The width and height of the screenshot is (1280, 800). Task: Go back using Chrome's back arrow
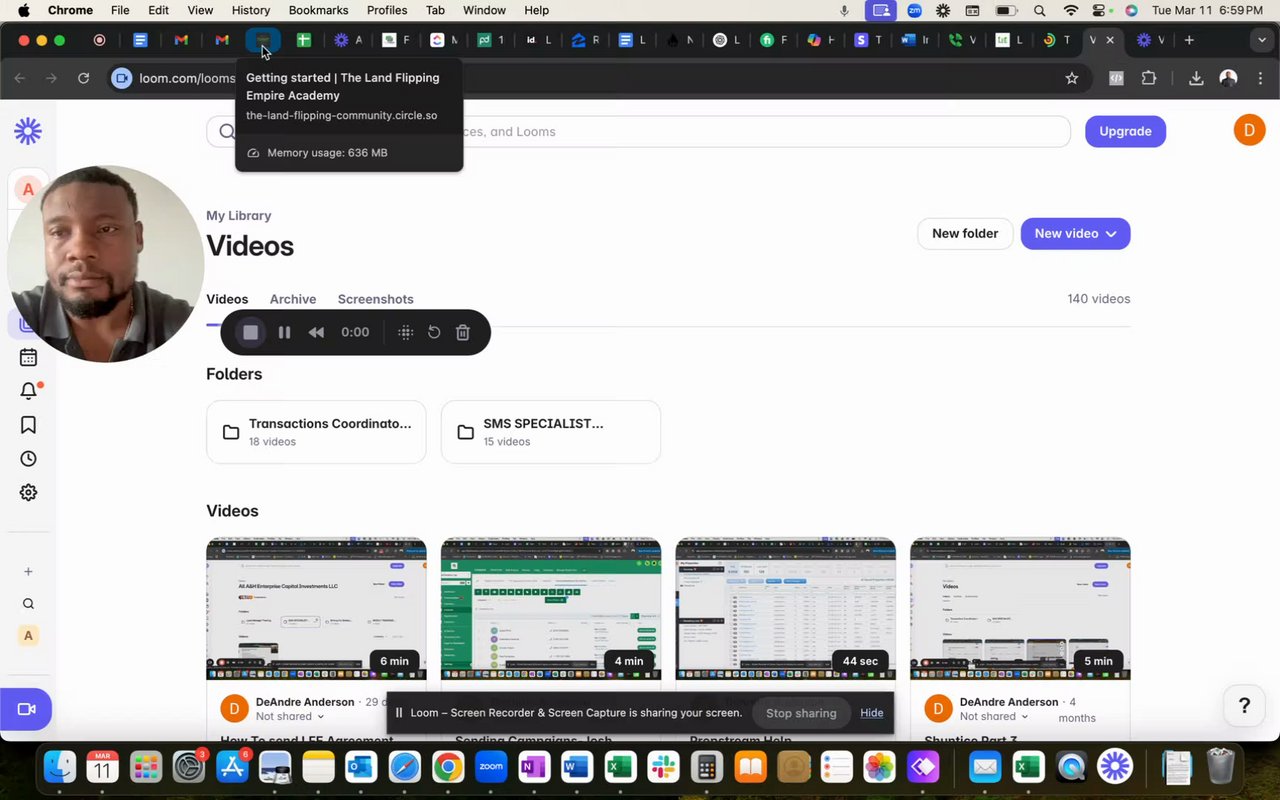tap(20, 78)
